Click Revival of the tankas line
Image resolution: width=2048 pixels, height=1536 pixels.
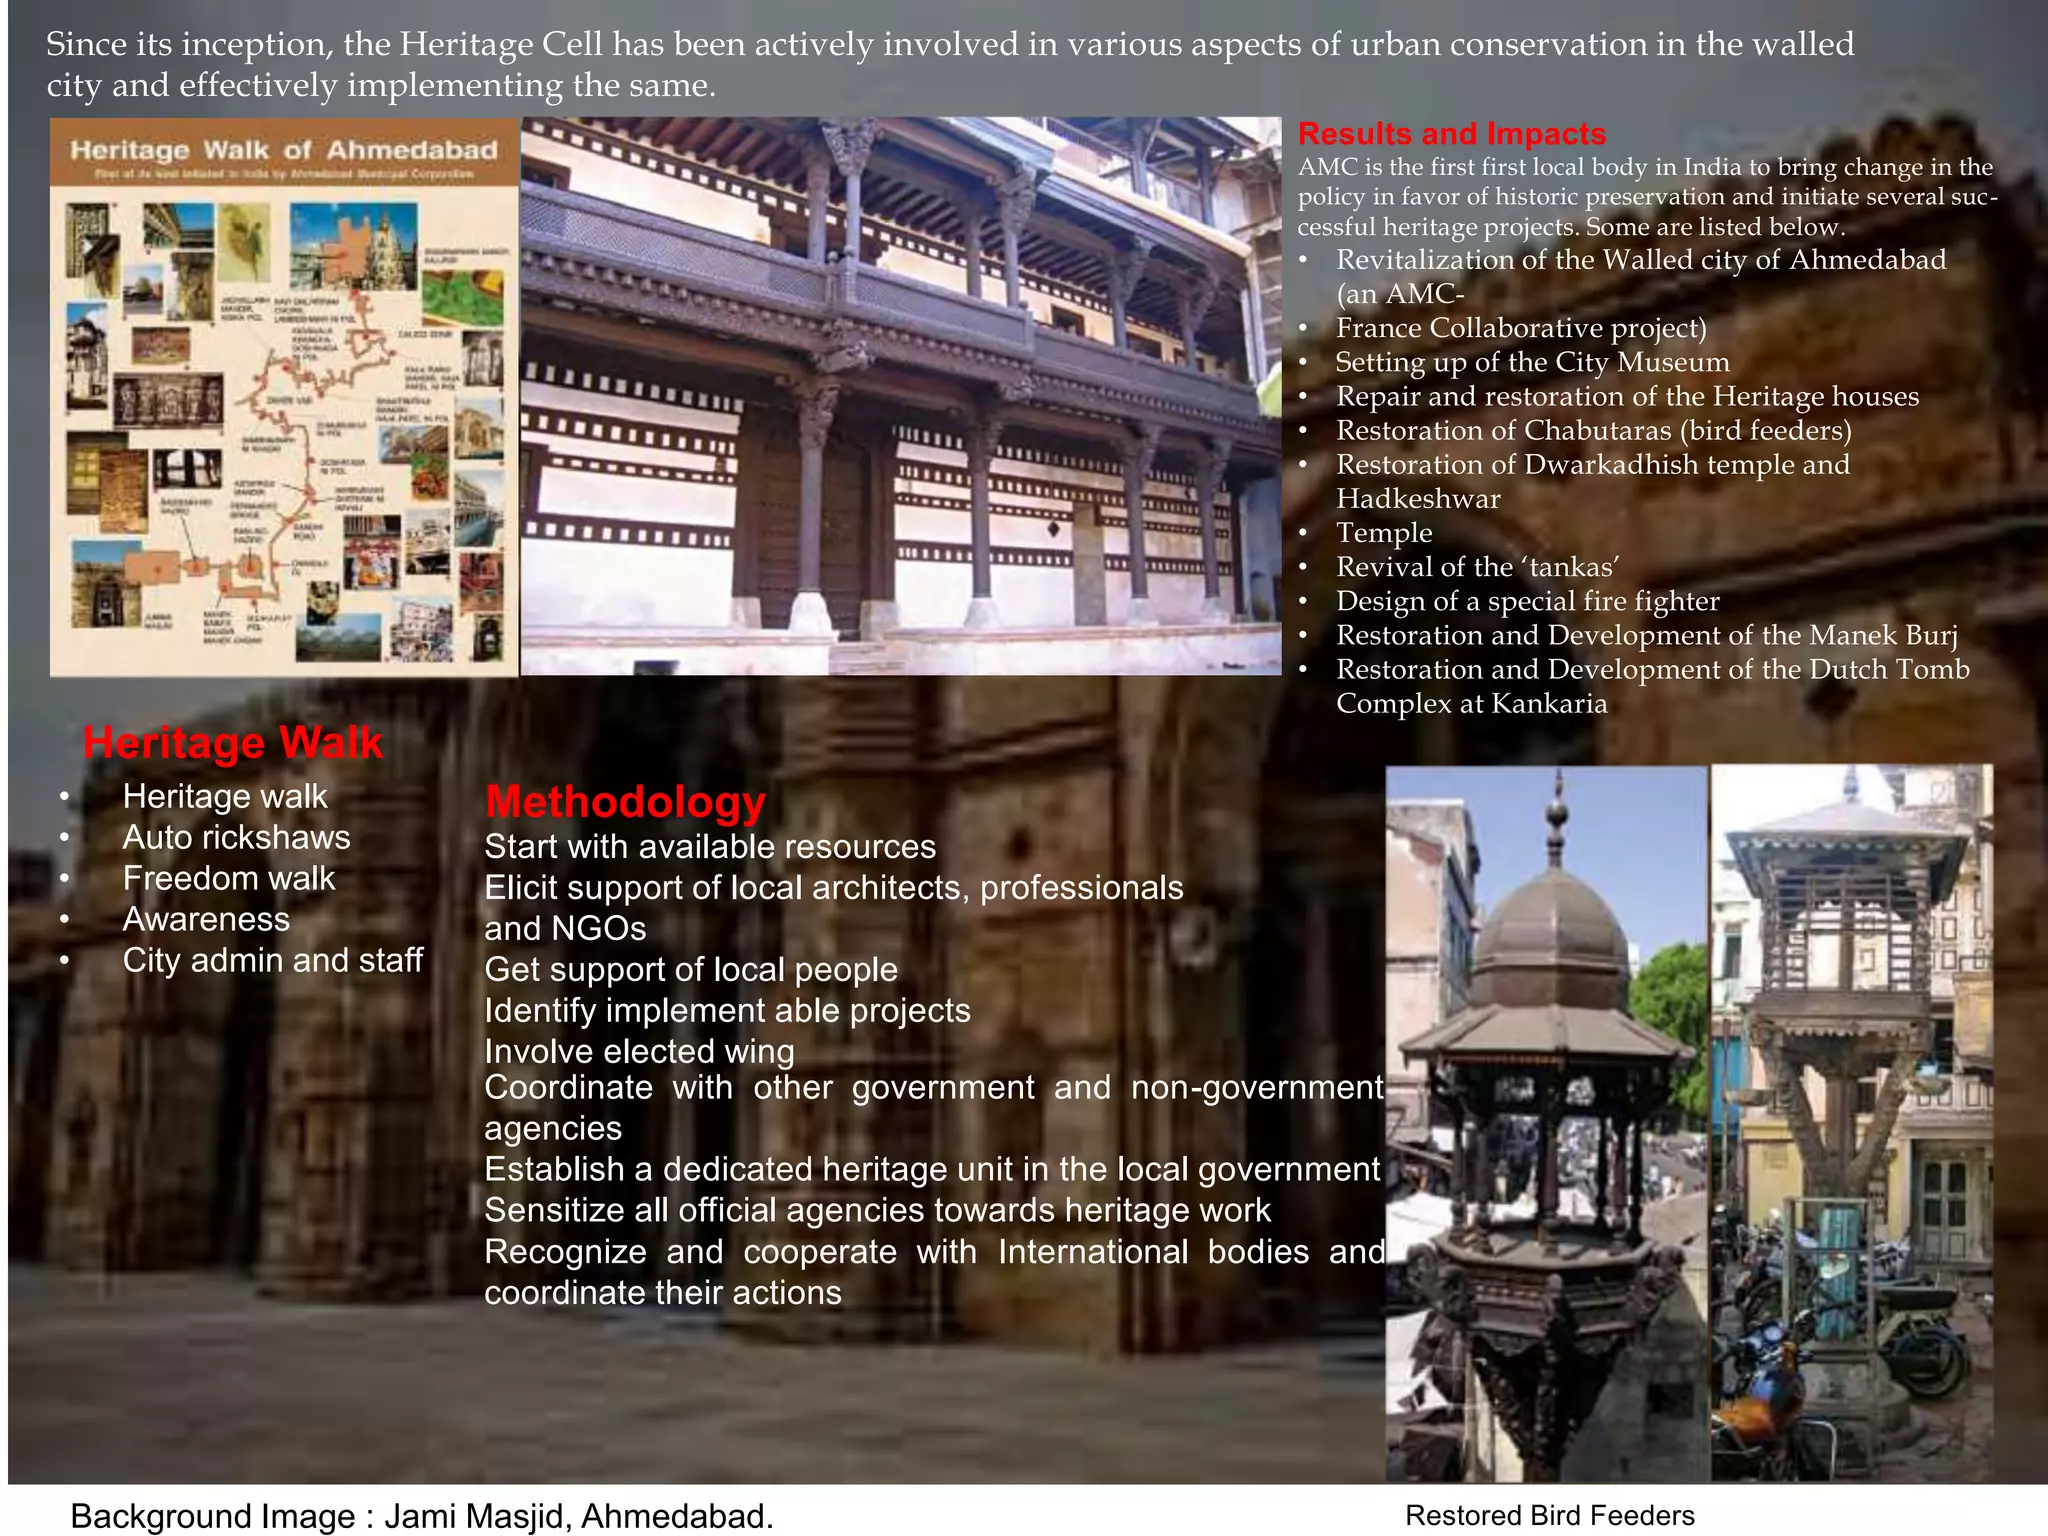pyautogui.click(x=1477, y=567)
